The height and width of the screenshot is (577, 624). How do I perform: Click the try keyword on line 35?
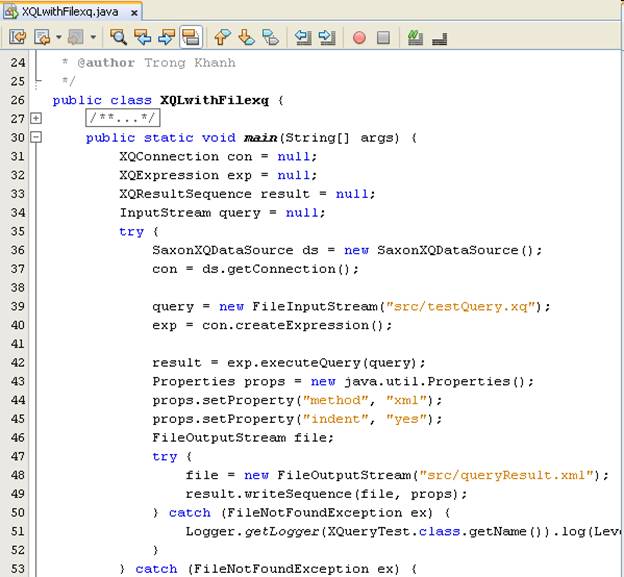pyautogui.click(x=131, y=232)
